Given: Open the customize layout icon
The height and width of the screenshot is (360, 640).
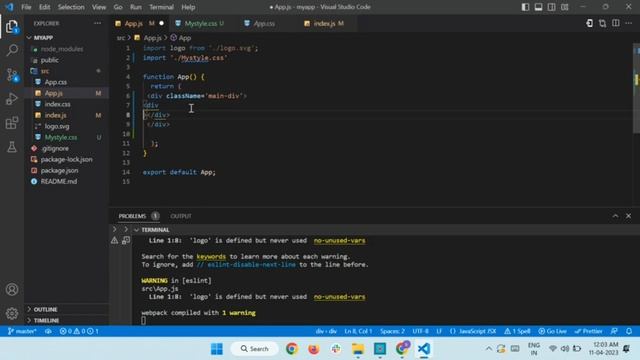Looking at the screenshot, I should point(564,7).
